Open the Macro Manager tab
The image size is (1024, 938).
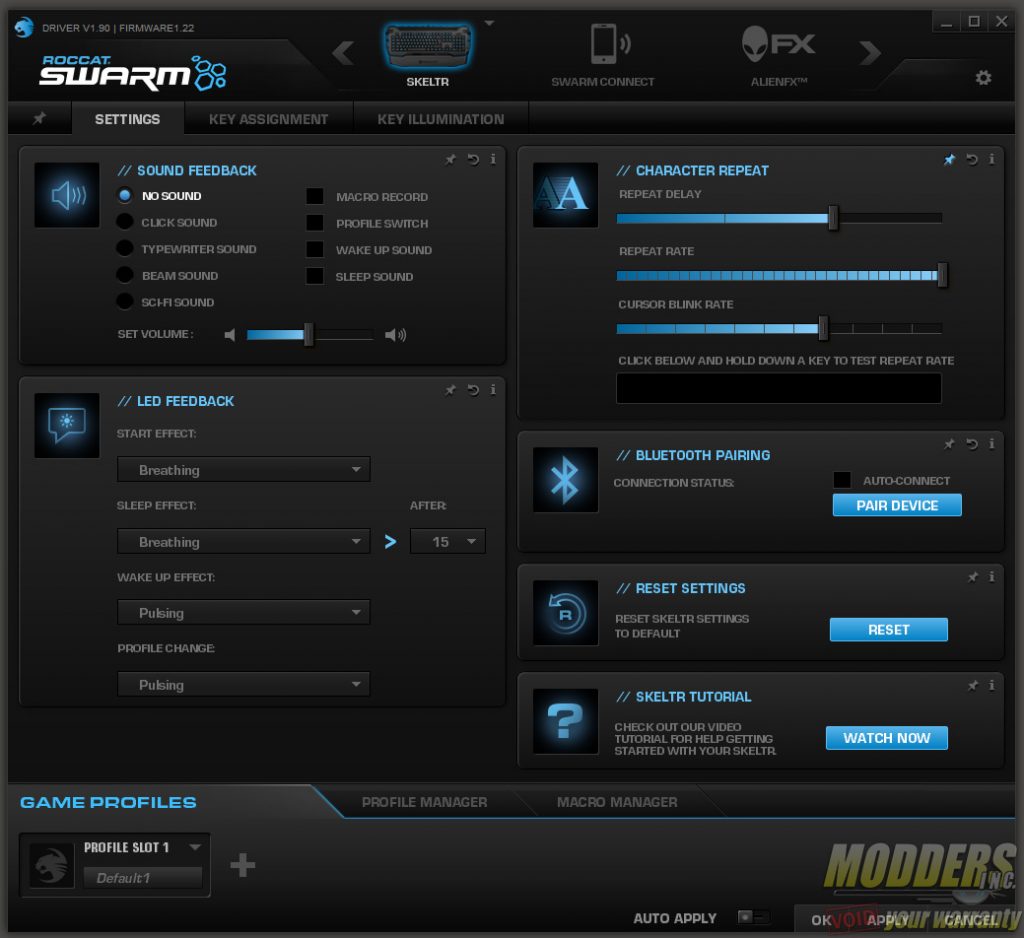pyautogui.click(x=617, y=801)
